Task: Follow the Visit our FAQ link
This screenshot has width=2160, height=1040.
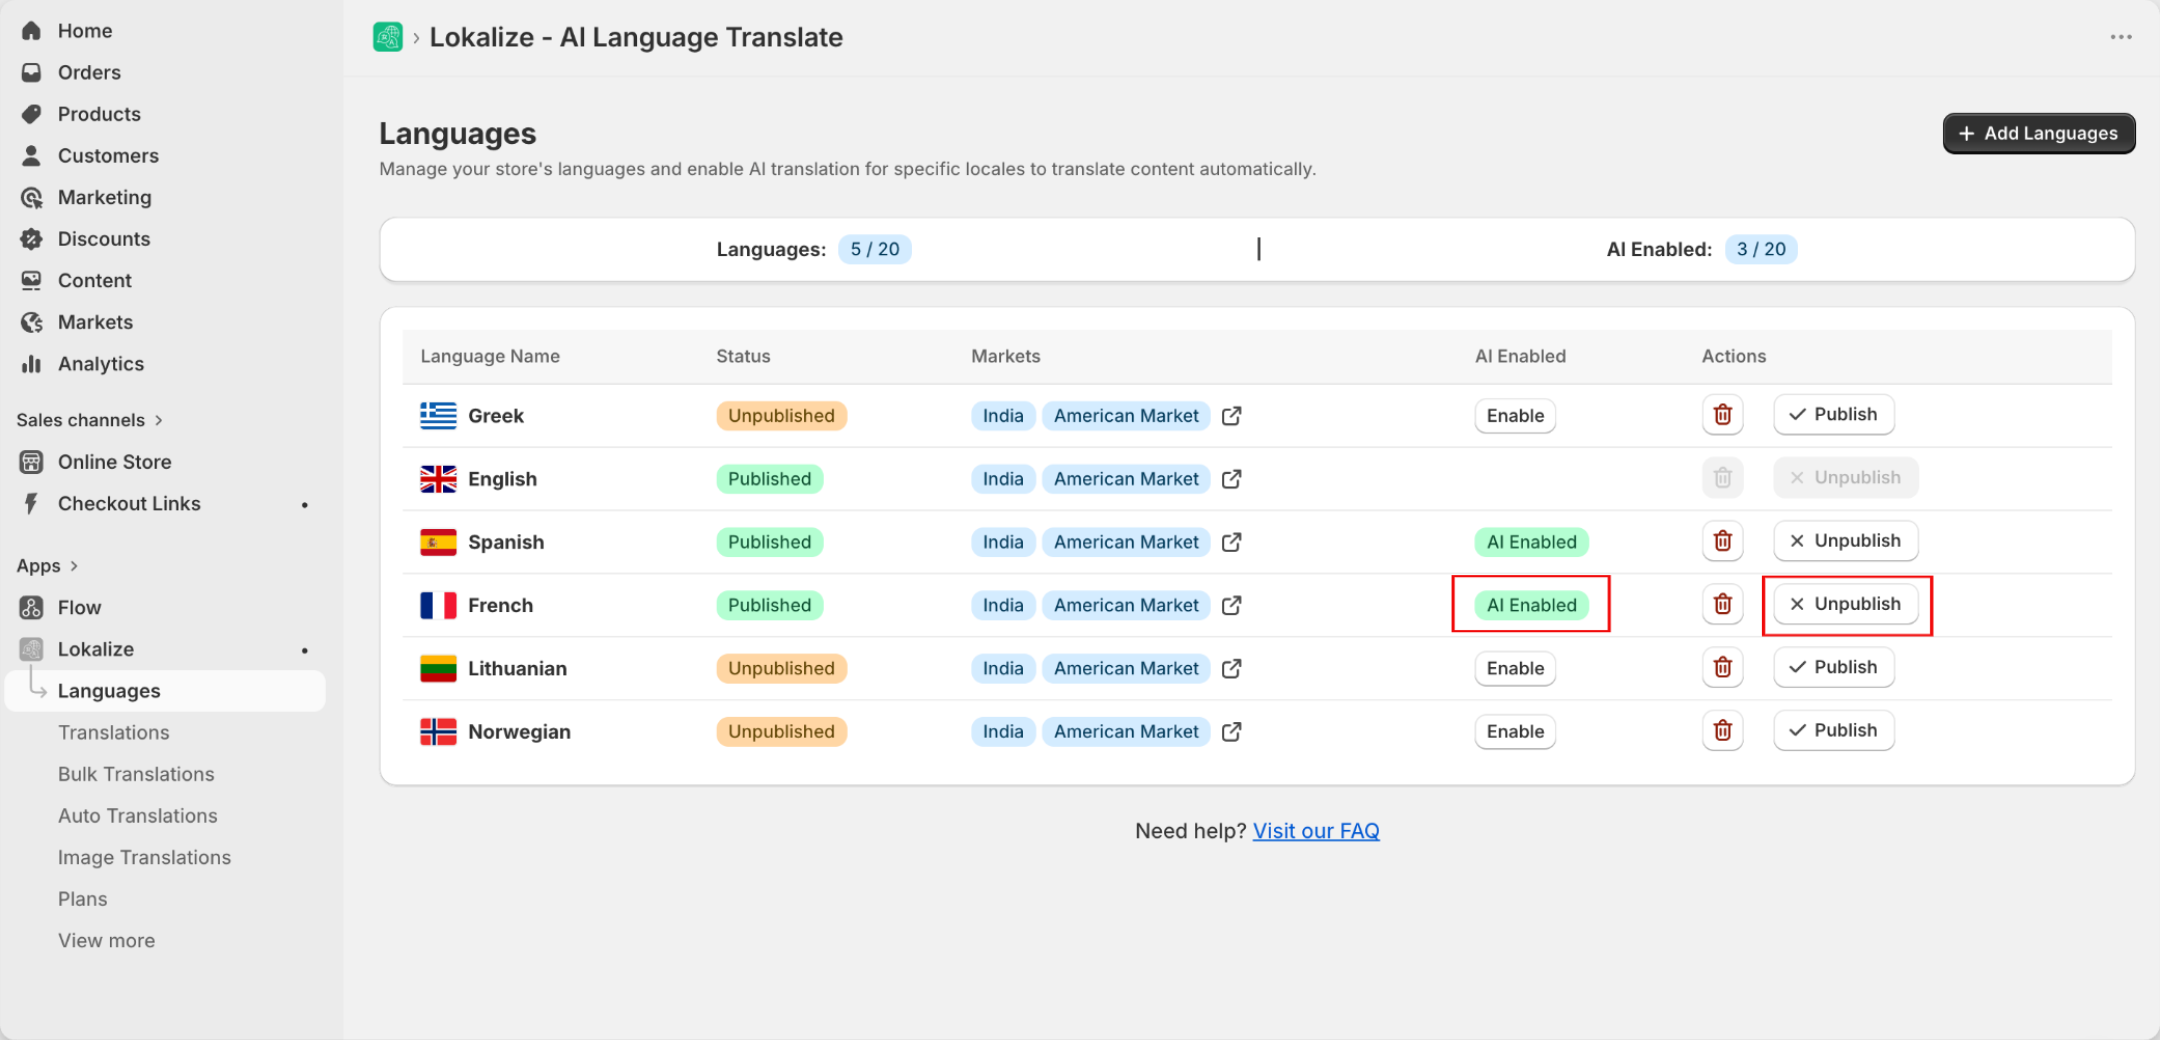Action: (x=1316, y=831)
